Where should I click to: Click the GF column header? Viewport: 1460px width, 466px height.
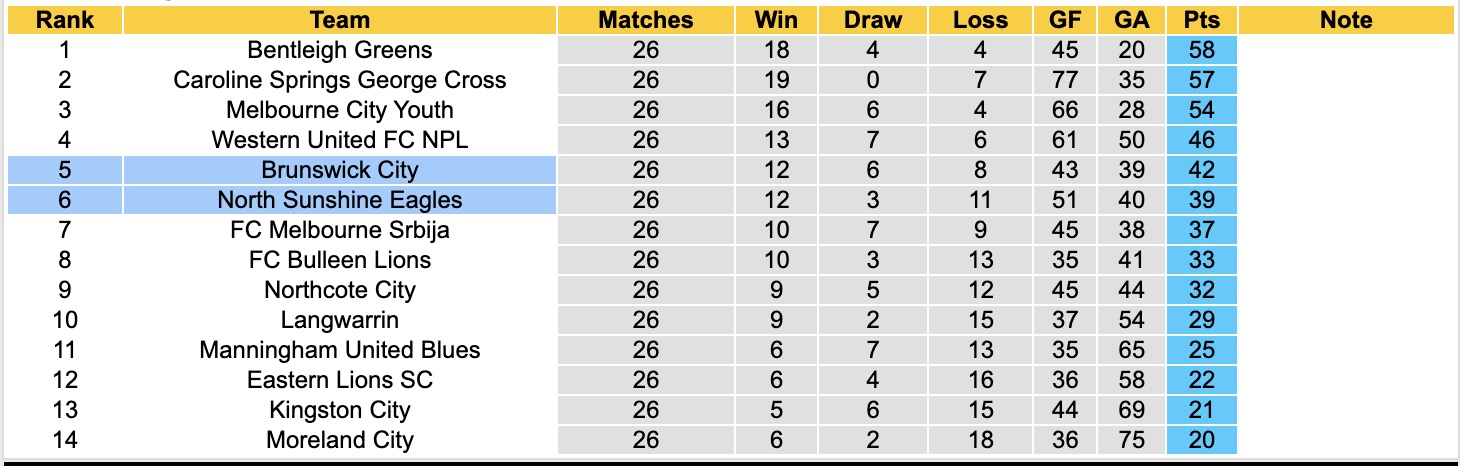pyautogui.click(x=1065, y=20)
